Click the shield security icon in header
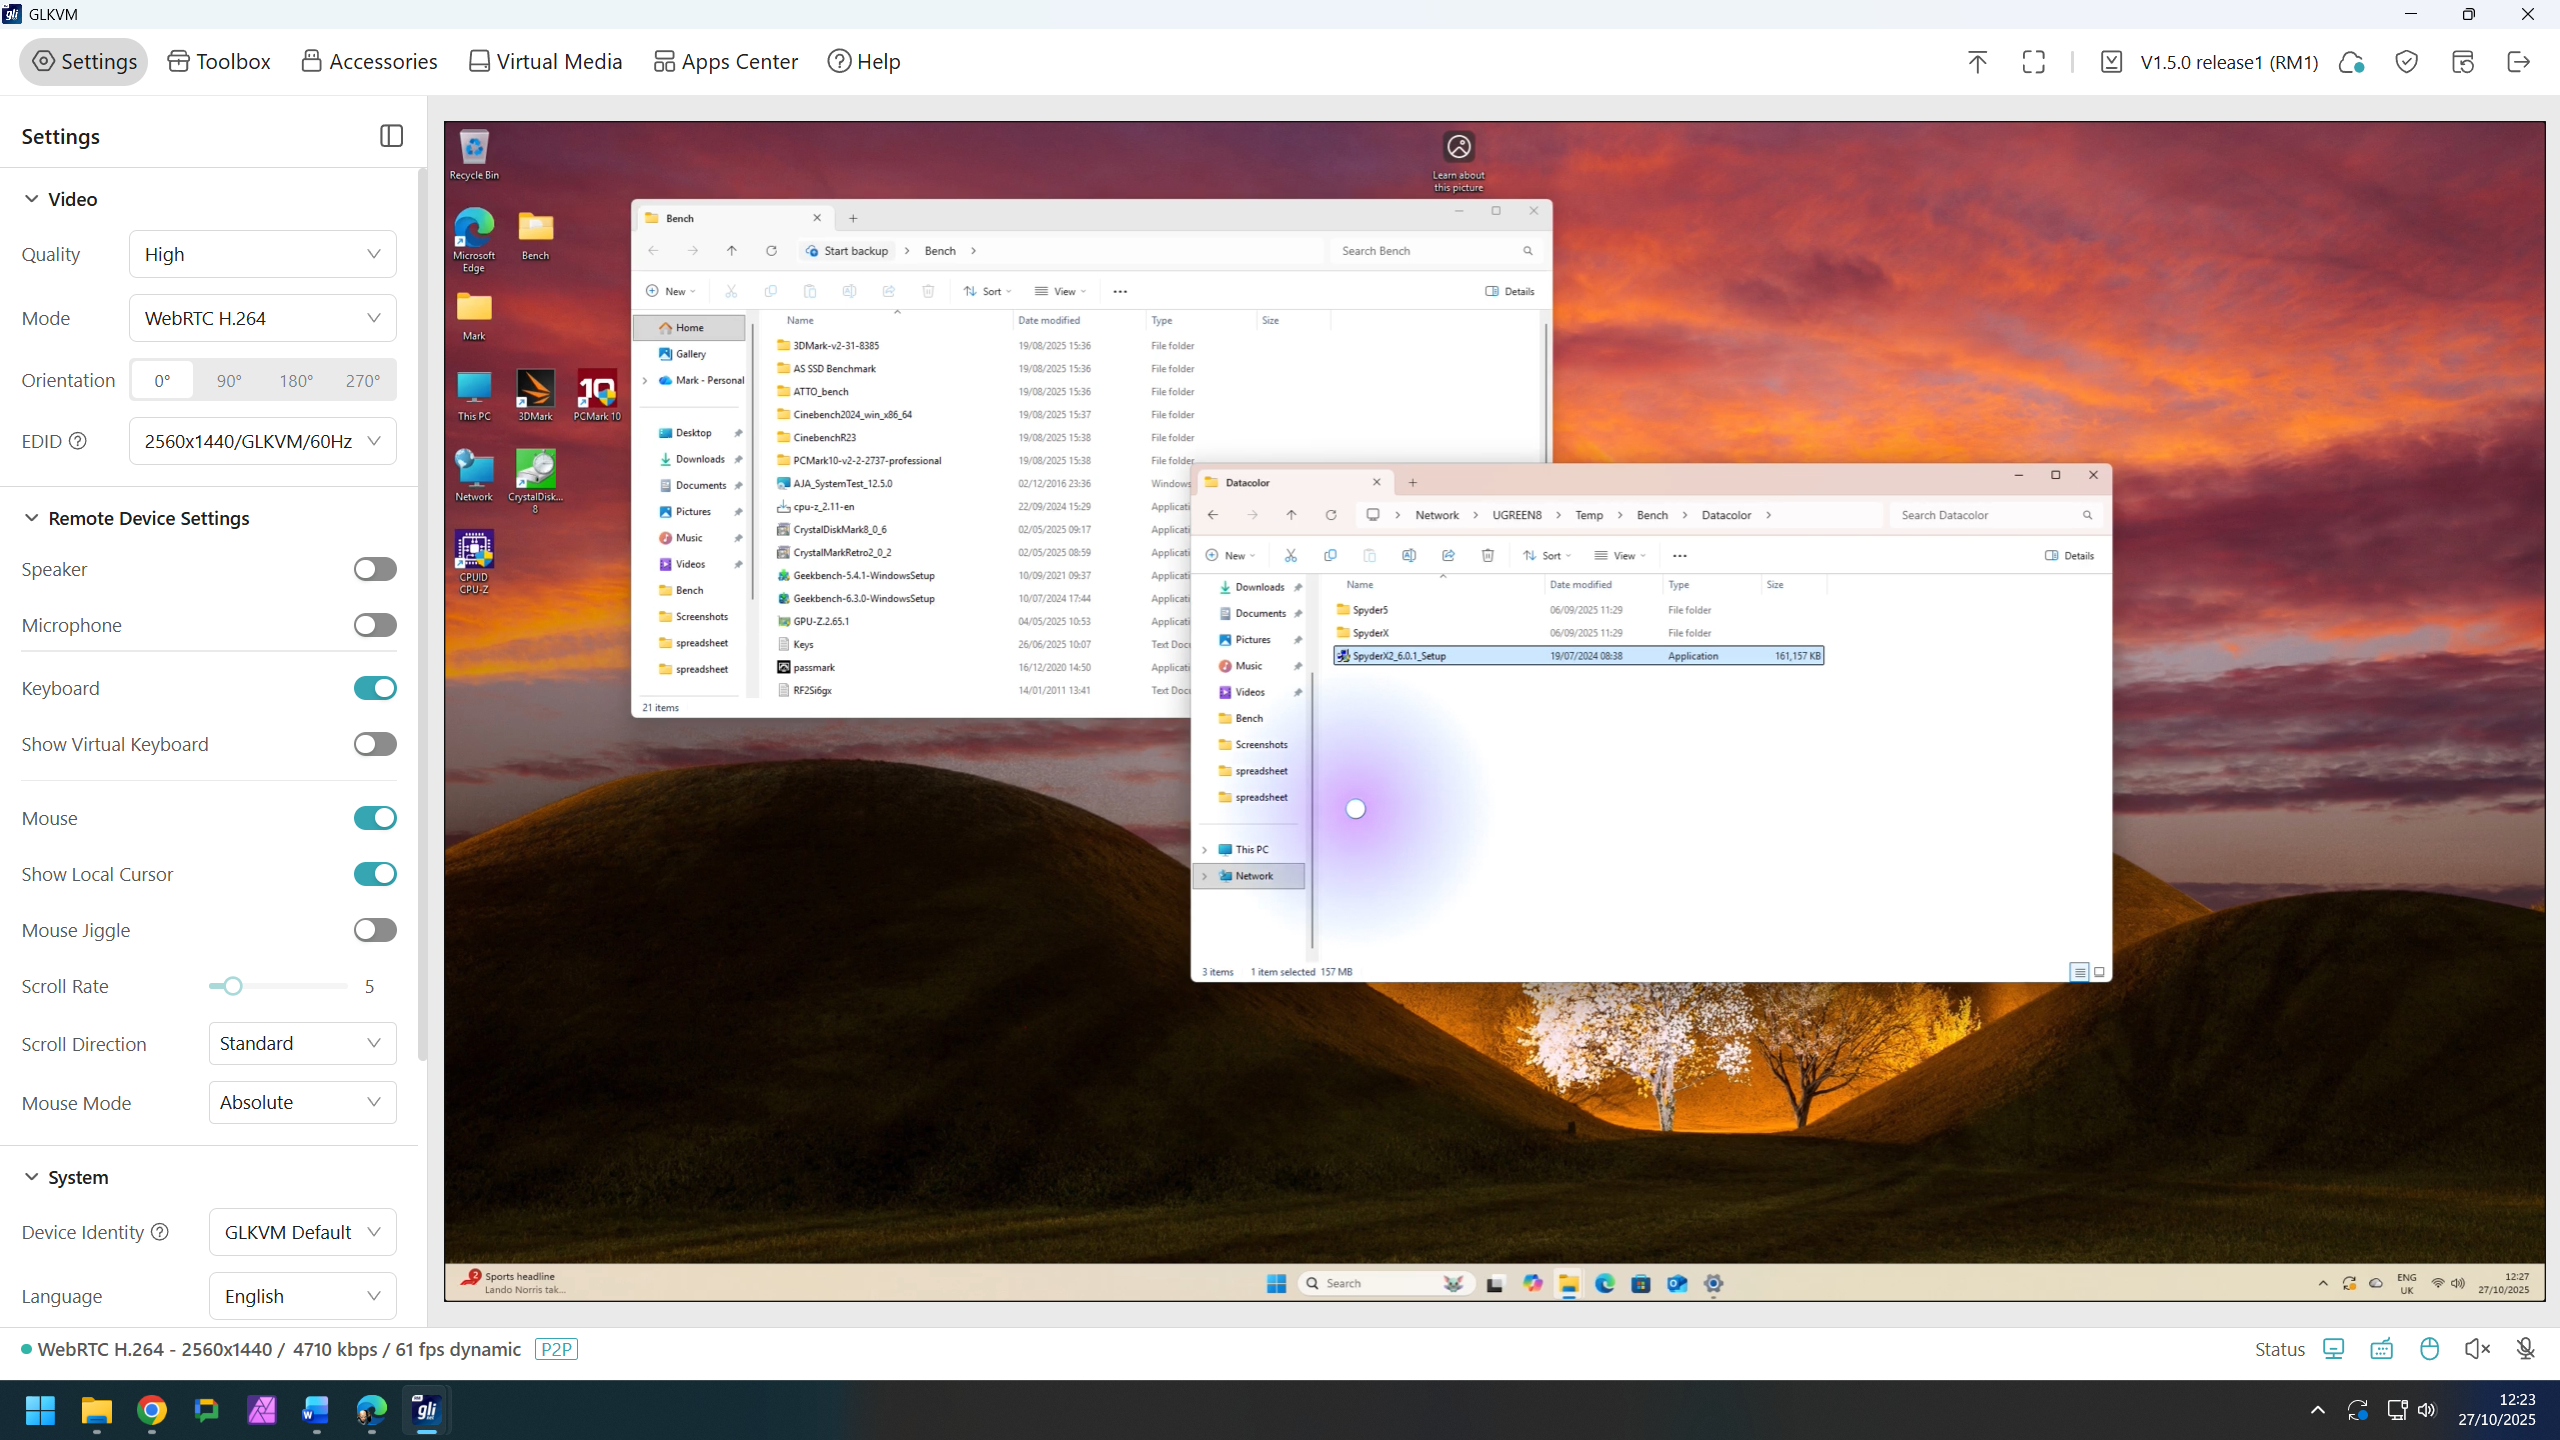The width and height of the screenshot is (2560, 1440). [2406, 62]
